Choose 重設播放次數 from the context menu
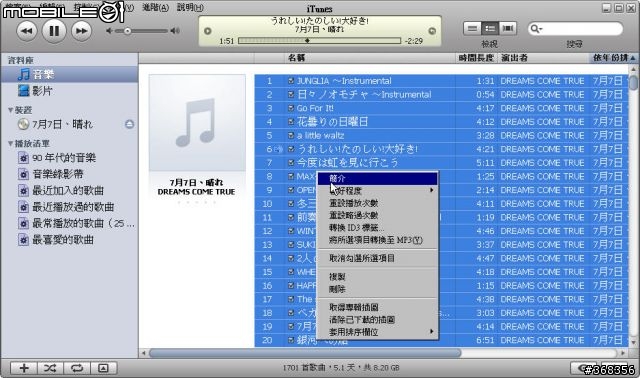The width and height of the screenshot is (640, 378). [378, 203]
